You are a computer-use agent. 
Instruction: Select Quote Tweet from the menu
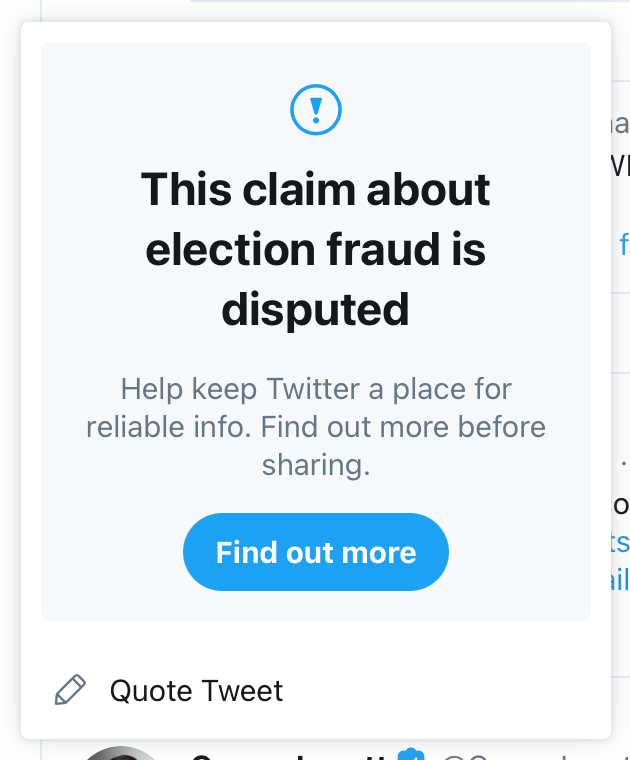click(x=196, y=690)
